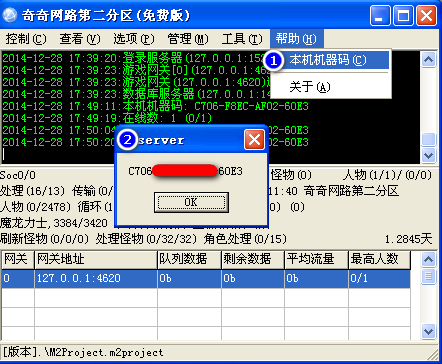Minimize the 奇奇网路第二分区 window
The image size is (442, 364).
[380, 15]
